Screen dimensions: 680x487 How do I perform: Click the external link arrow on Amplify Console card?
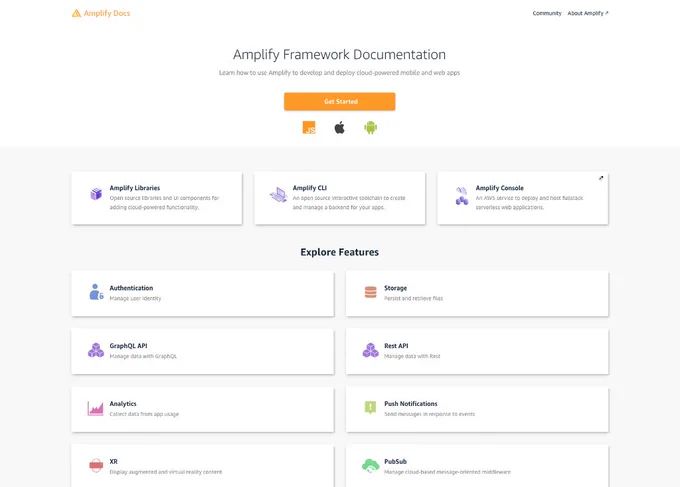pyautogui.click(x=601, y=178)
